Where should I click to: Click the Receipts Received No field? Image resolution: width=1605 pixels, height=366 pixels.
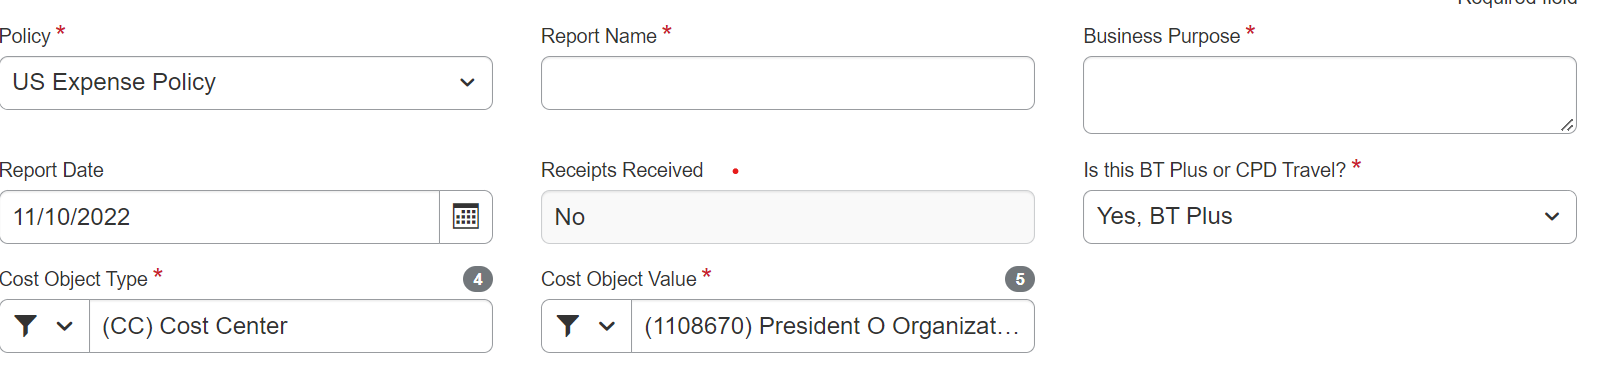(788, 217)
